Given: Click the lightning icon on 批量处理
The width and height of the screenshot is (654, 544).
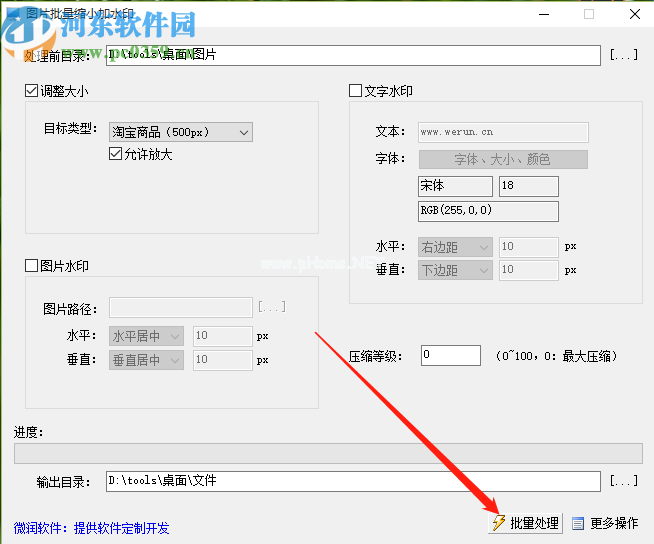Looking at the screenshot, I should [x=498, y=523].
